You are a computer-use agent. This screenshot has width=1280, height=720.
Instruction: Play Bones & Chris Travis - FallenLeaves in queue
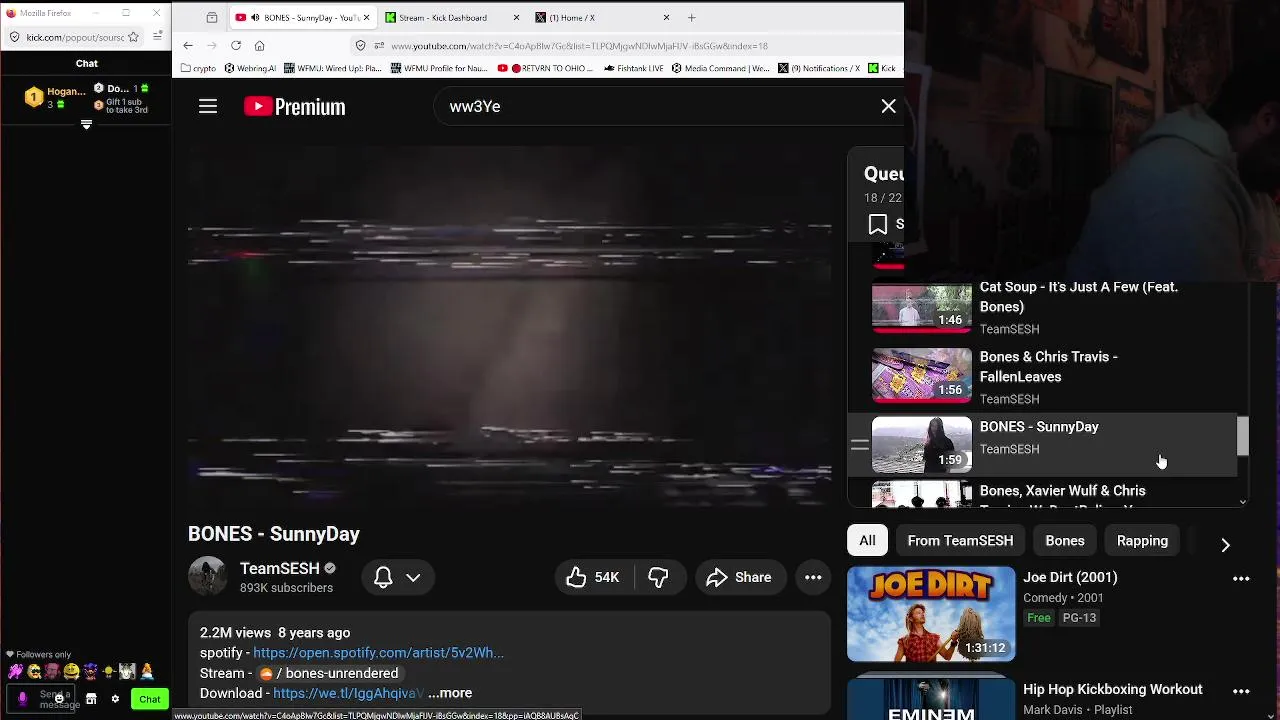coord(1044,377)
